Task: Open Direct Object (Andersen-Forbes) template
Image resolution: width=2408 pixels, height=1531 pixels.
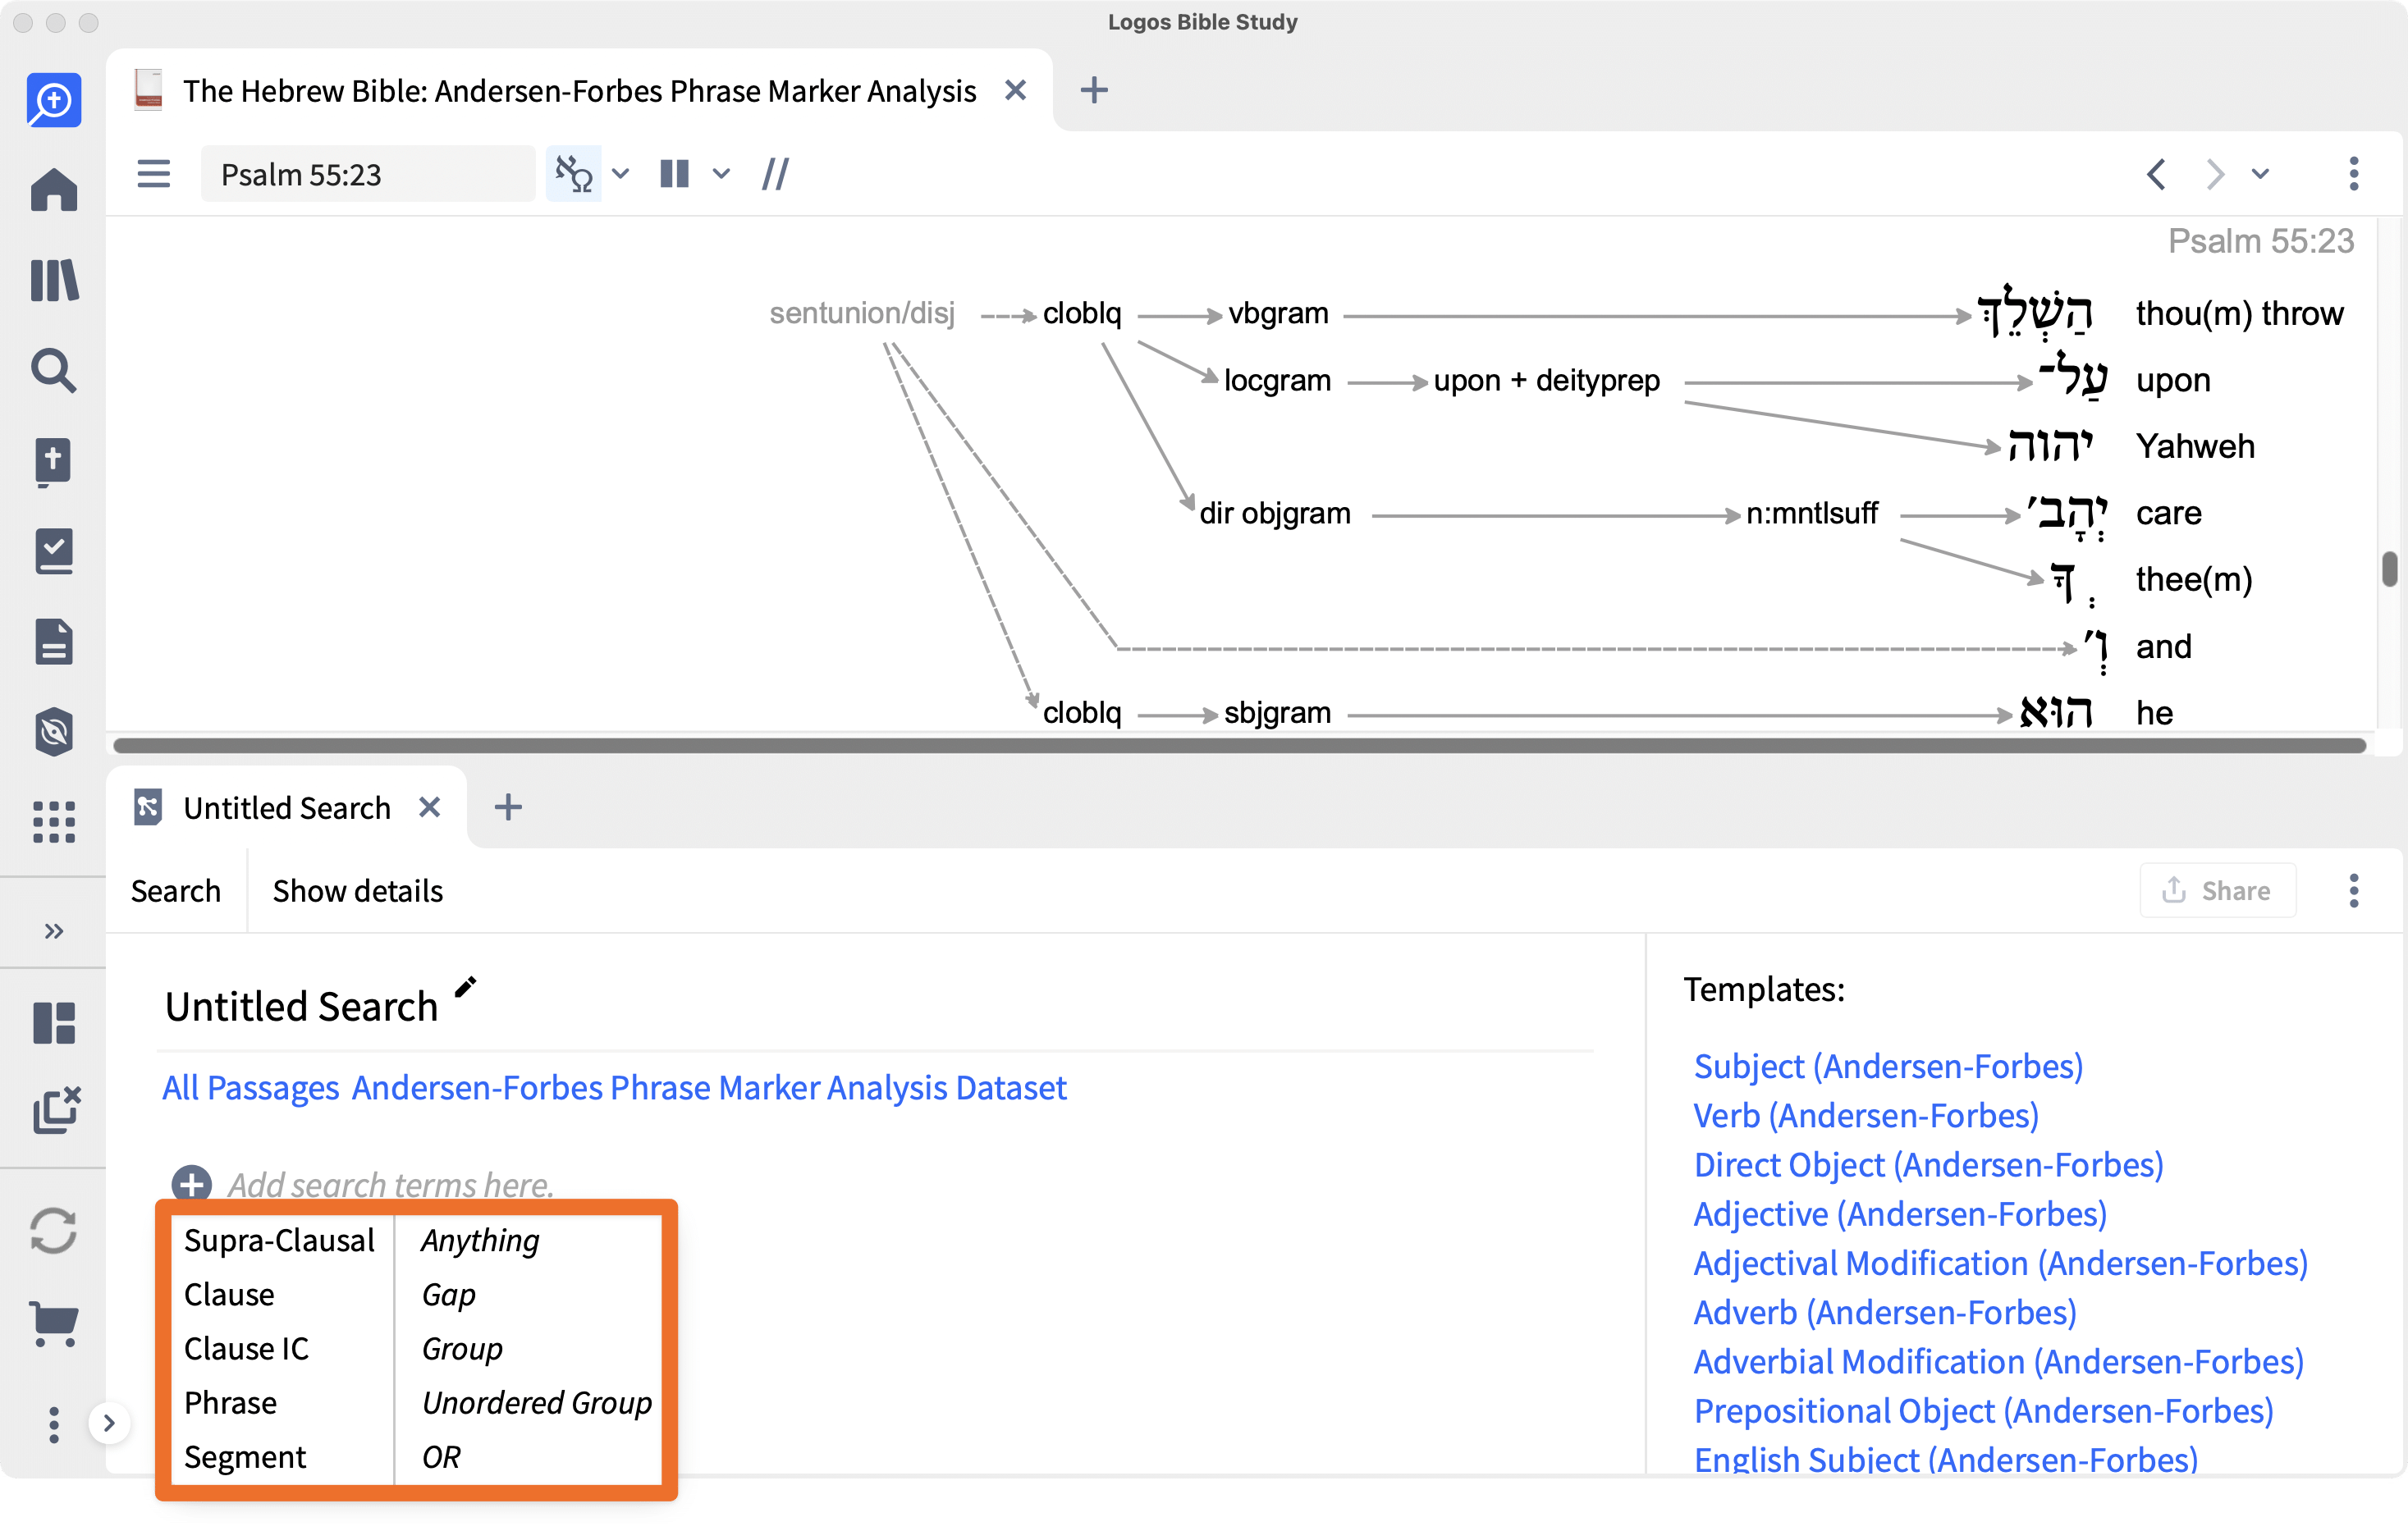Action: pos(1928,1164)
